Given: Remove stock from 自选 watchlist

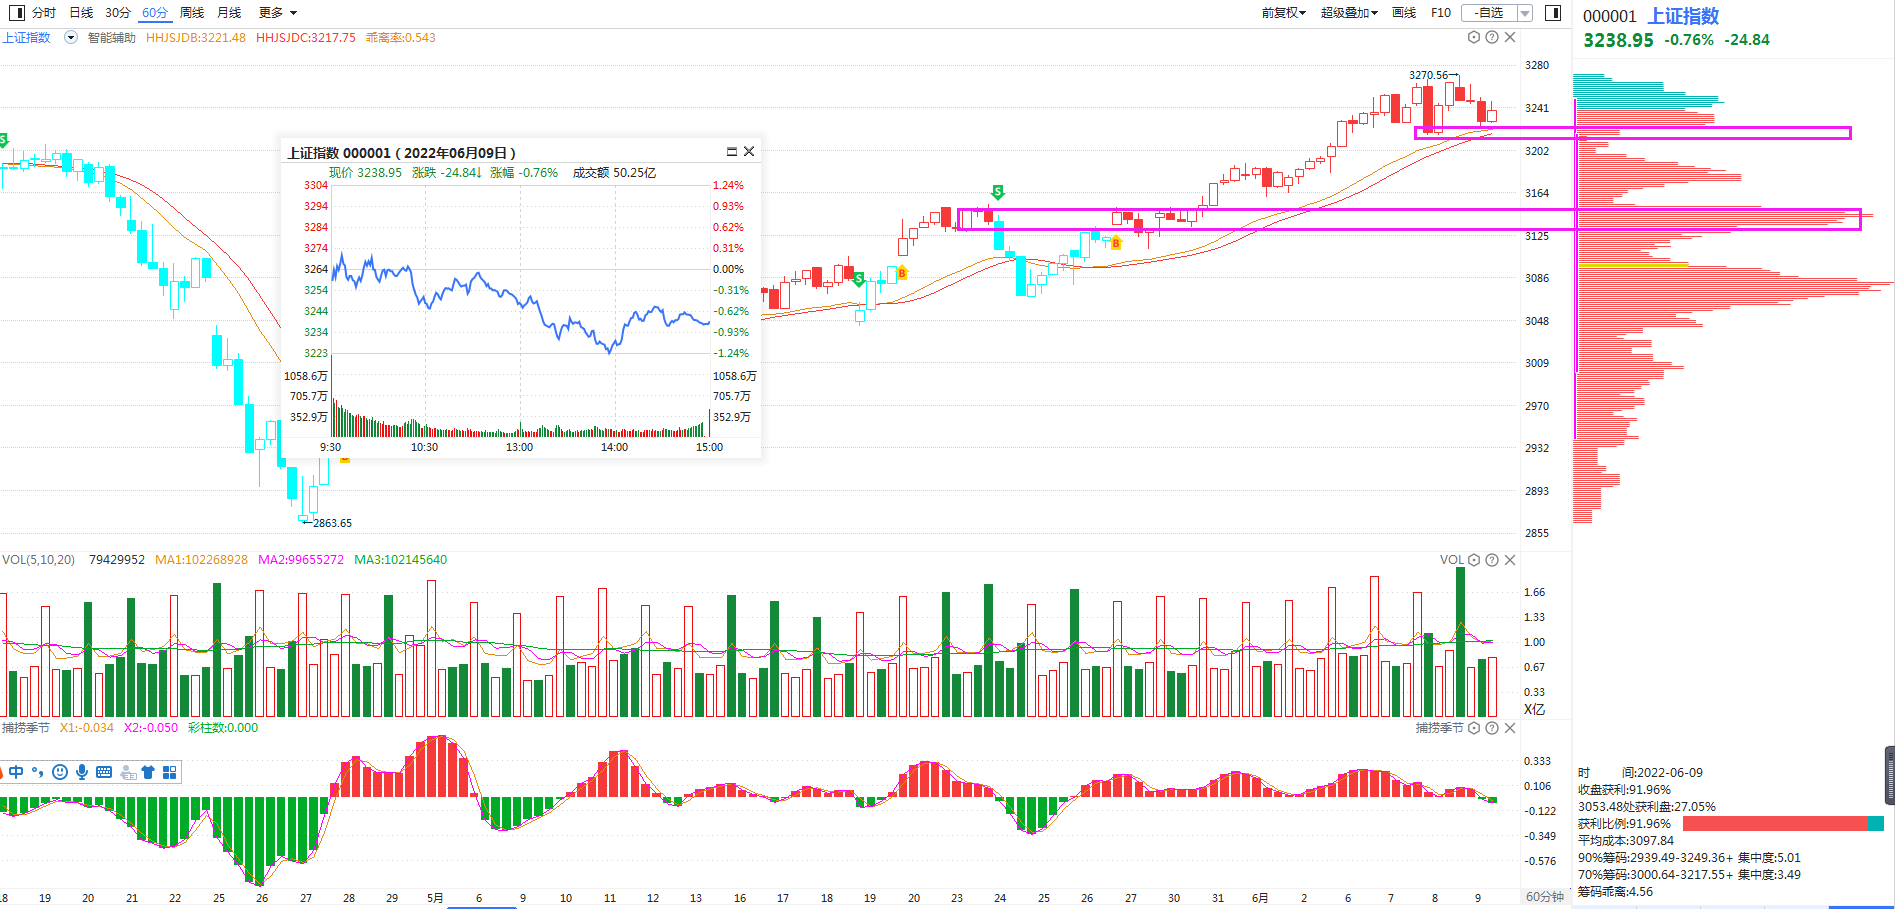Looking at the screenshot, I should (1489, 13).
